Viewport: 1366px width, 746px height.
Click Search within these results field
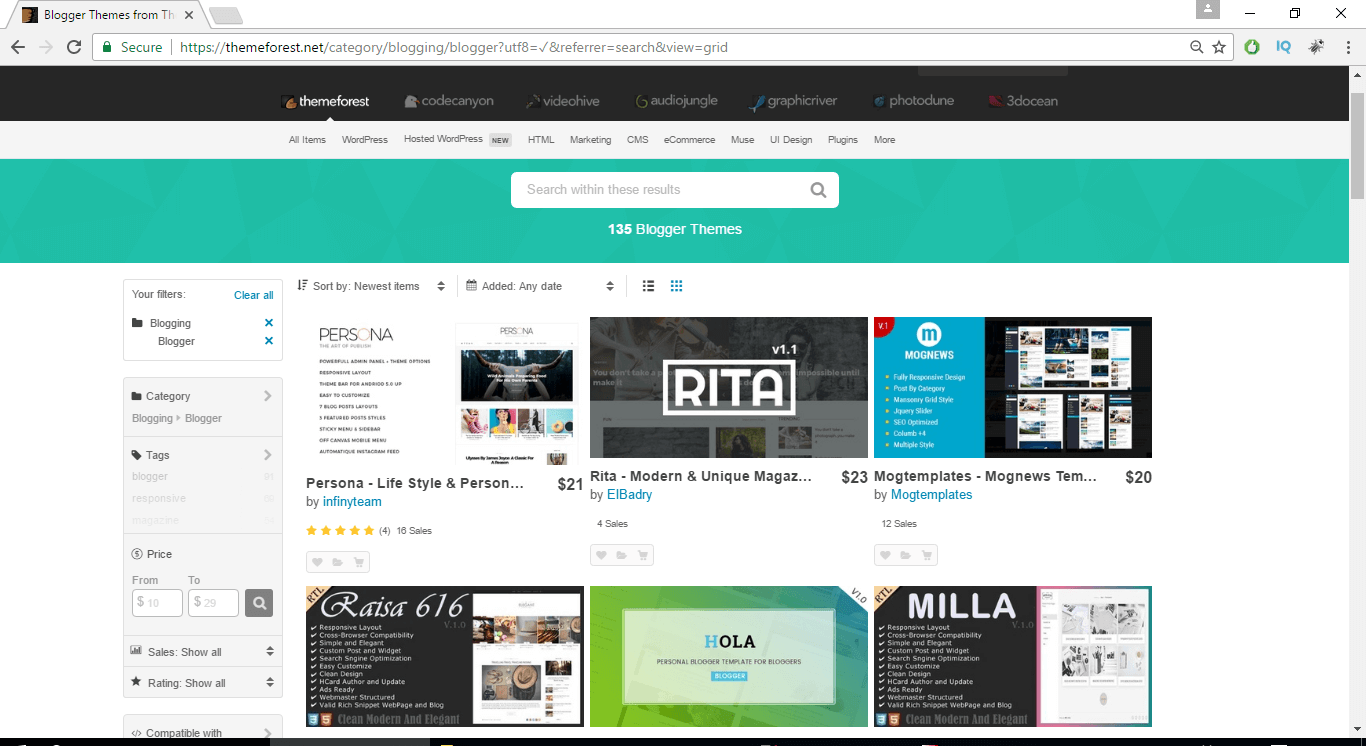660,190
